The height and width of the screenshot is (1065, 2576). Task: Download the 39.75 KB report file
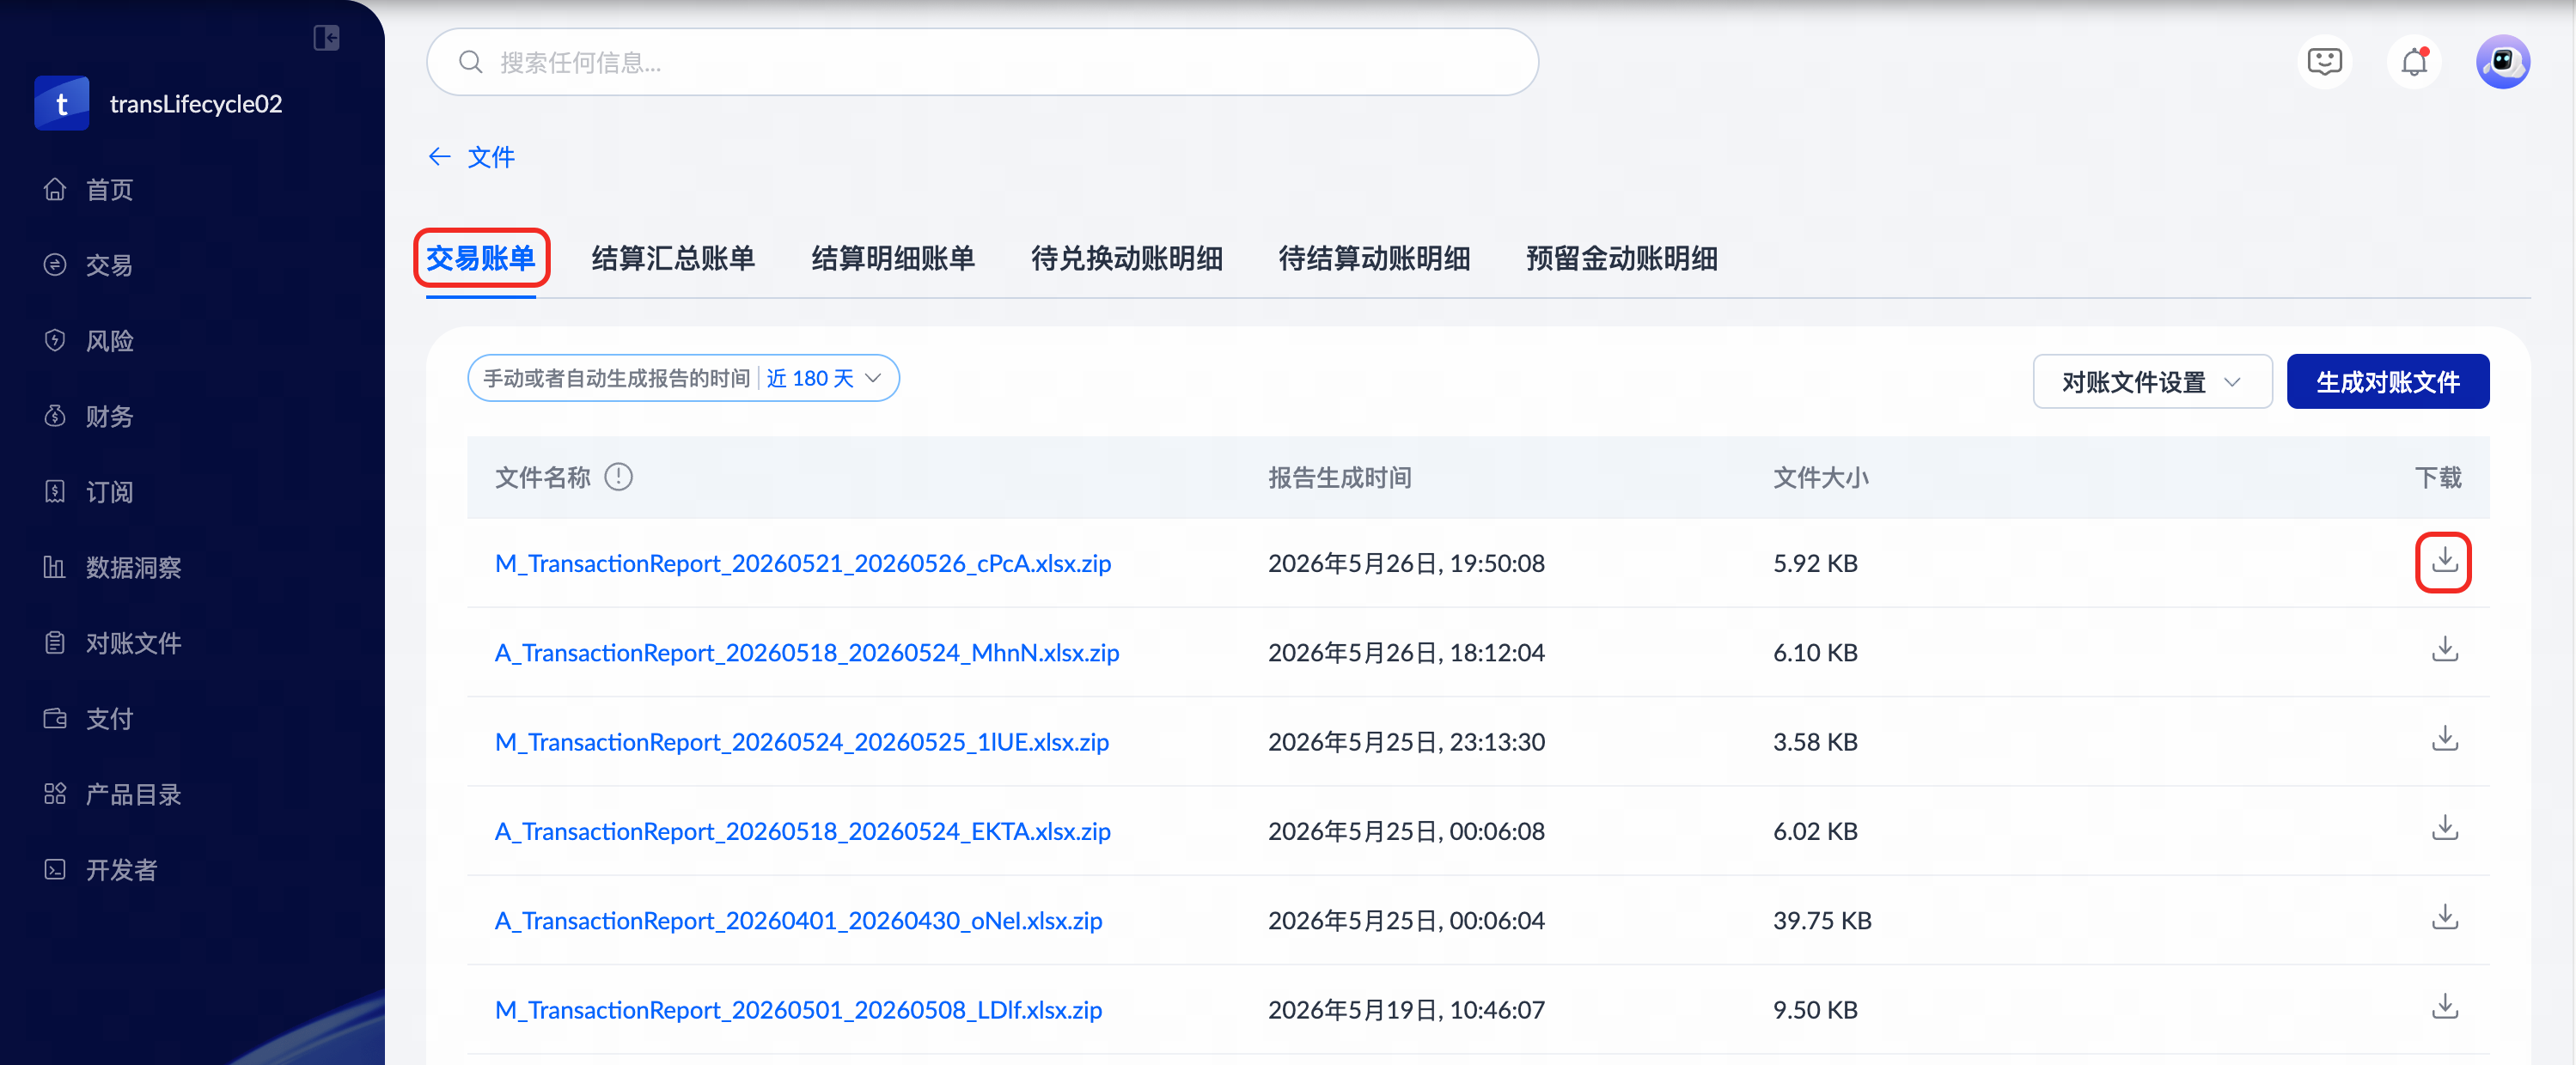2444,919
